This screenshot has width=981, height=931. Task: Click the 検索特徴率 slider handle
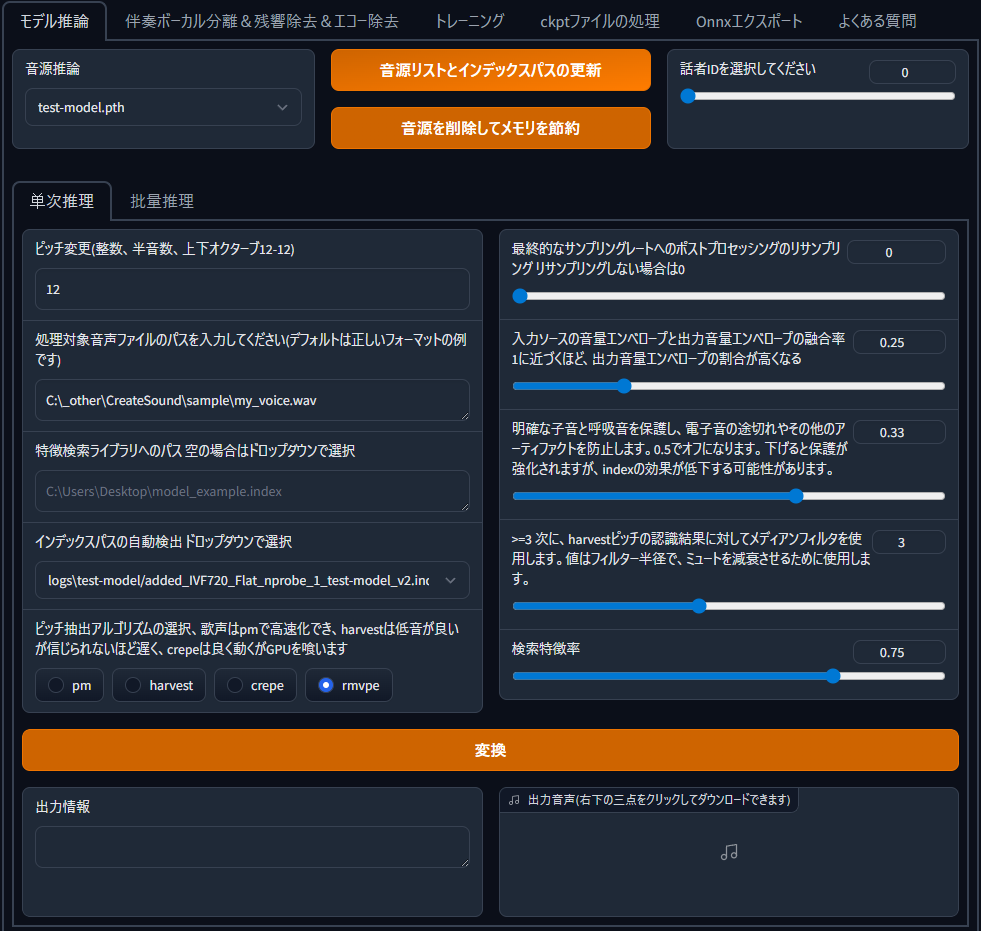[833, 676]
